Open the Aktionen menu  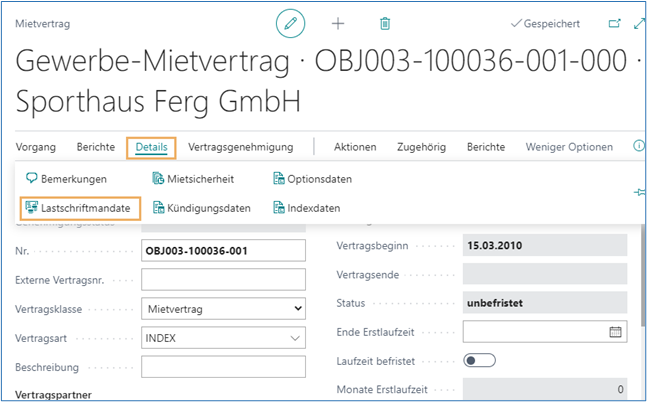355,147
